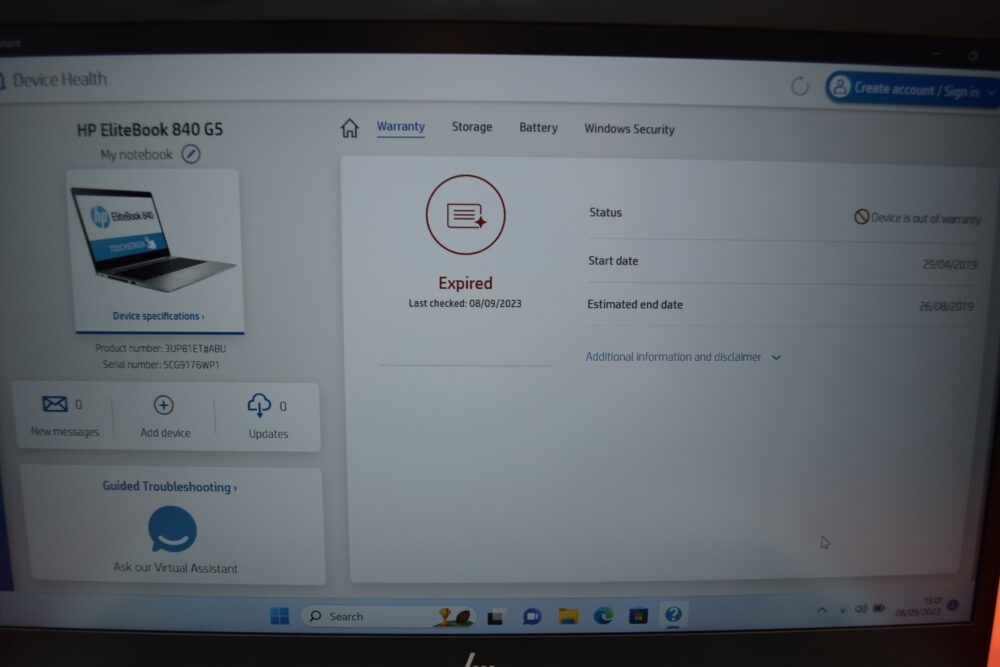
Task: Click Add device plus icon
Action: tap(164, 405)
